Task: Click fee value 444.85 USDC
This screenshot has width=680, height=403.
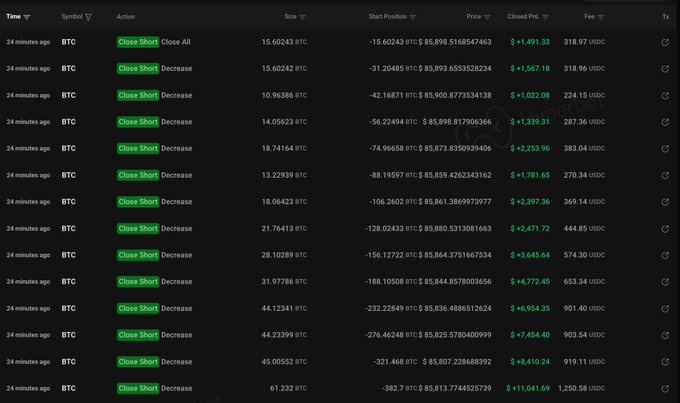Action: click(584, 229)
